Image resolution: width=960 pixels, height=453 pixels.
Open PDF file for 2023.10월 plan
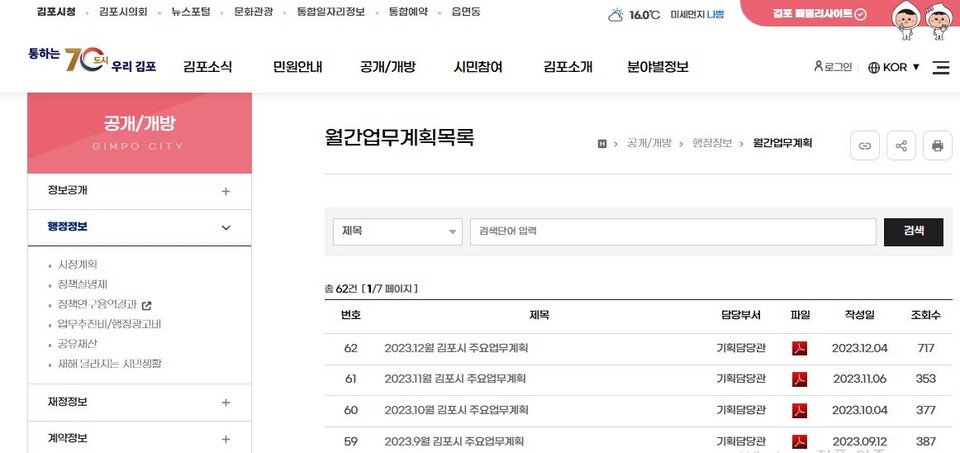click(800, 410)
